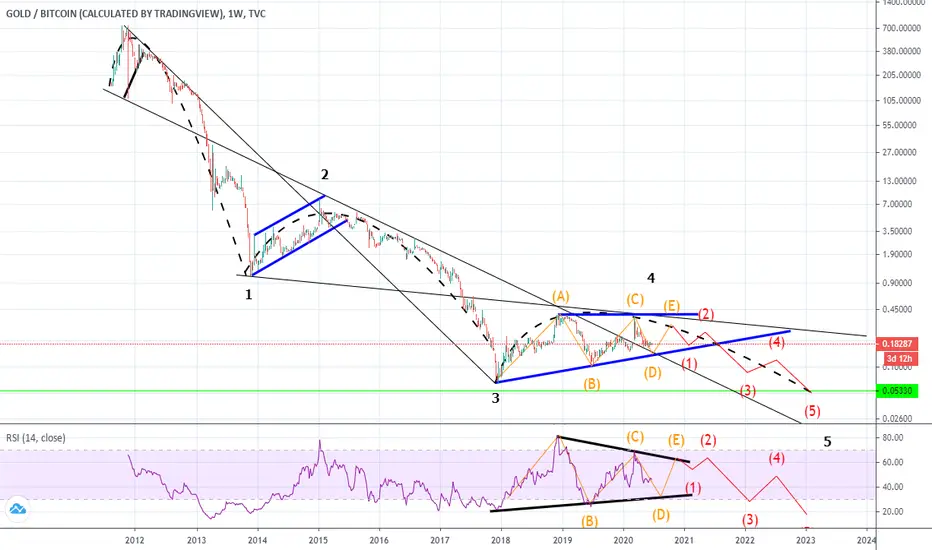Click the 2020 label on time axis
The image size is (932, 550).
click(x=623, y=540)
